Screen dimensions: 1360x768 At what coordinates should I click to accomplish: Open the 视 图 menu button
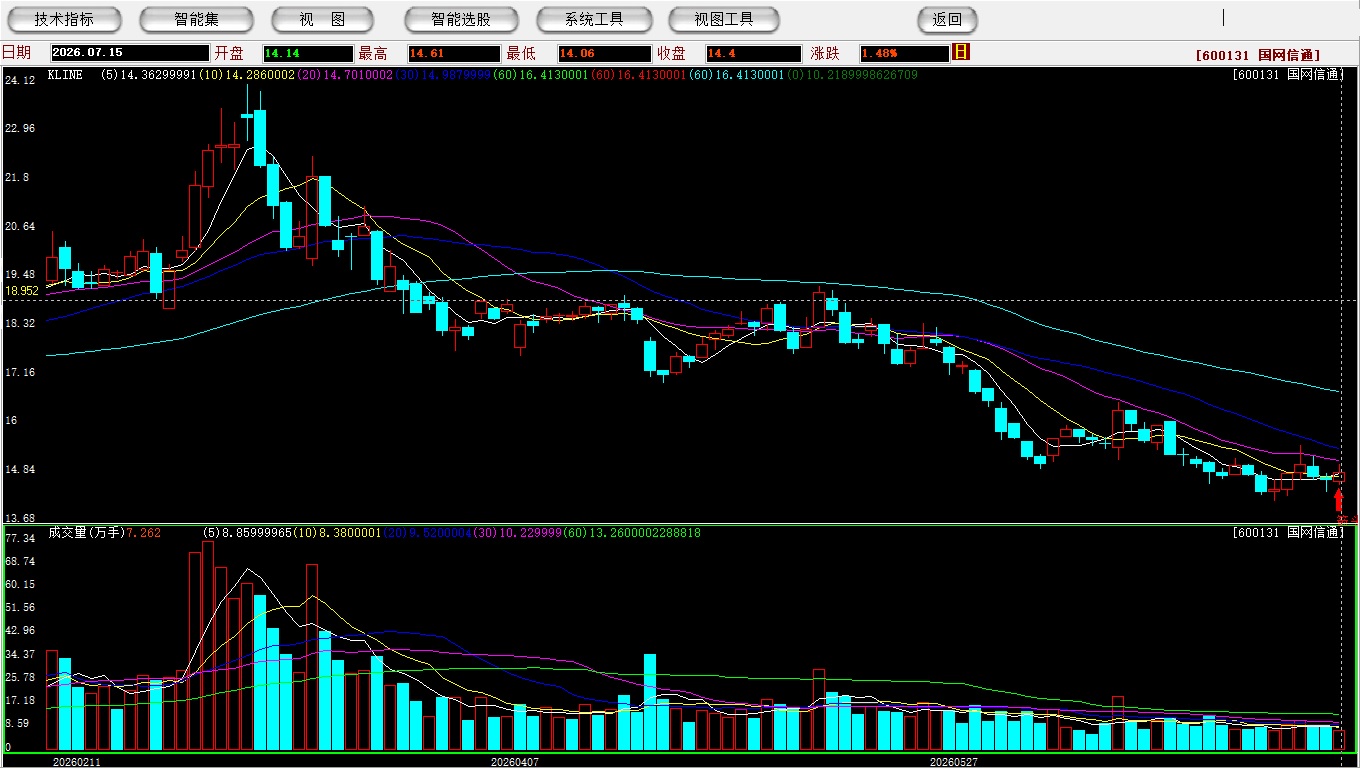(323, 19)
